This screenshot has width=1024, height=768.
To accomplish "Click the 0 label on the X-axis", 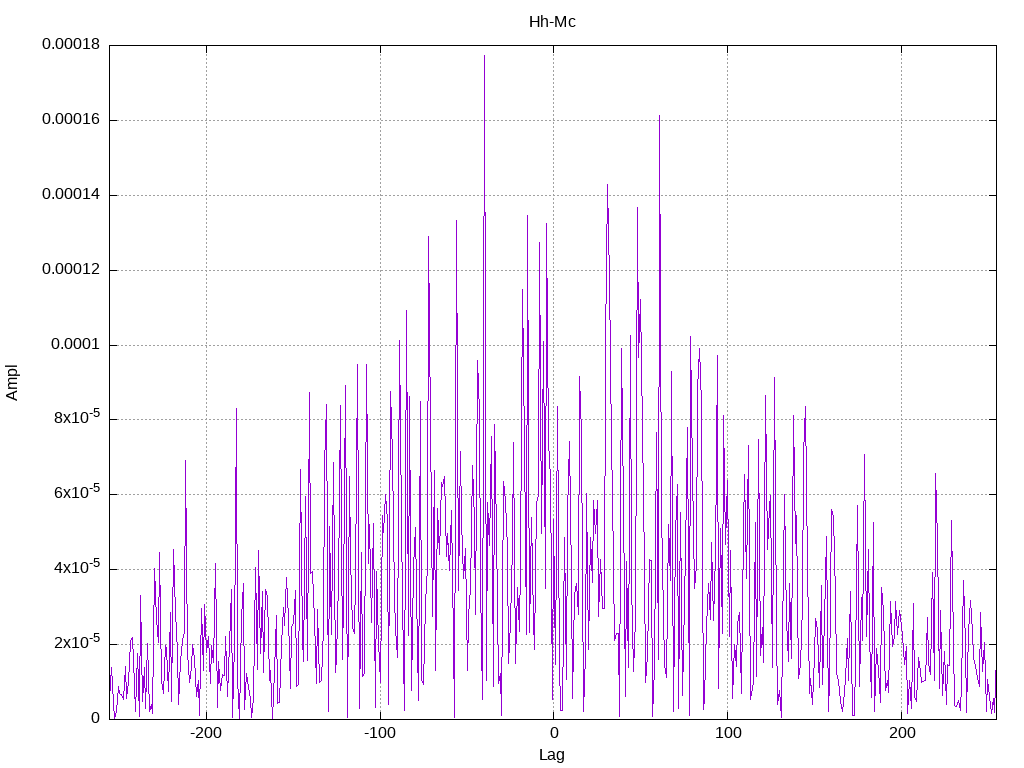I will 554,733.
